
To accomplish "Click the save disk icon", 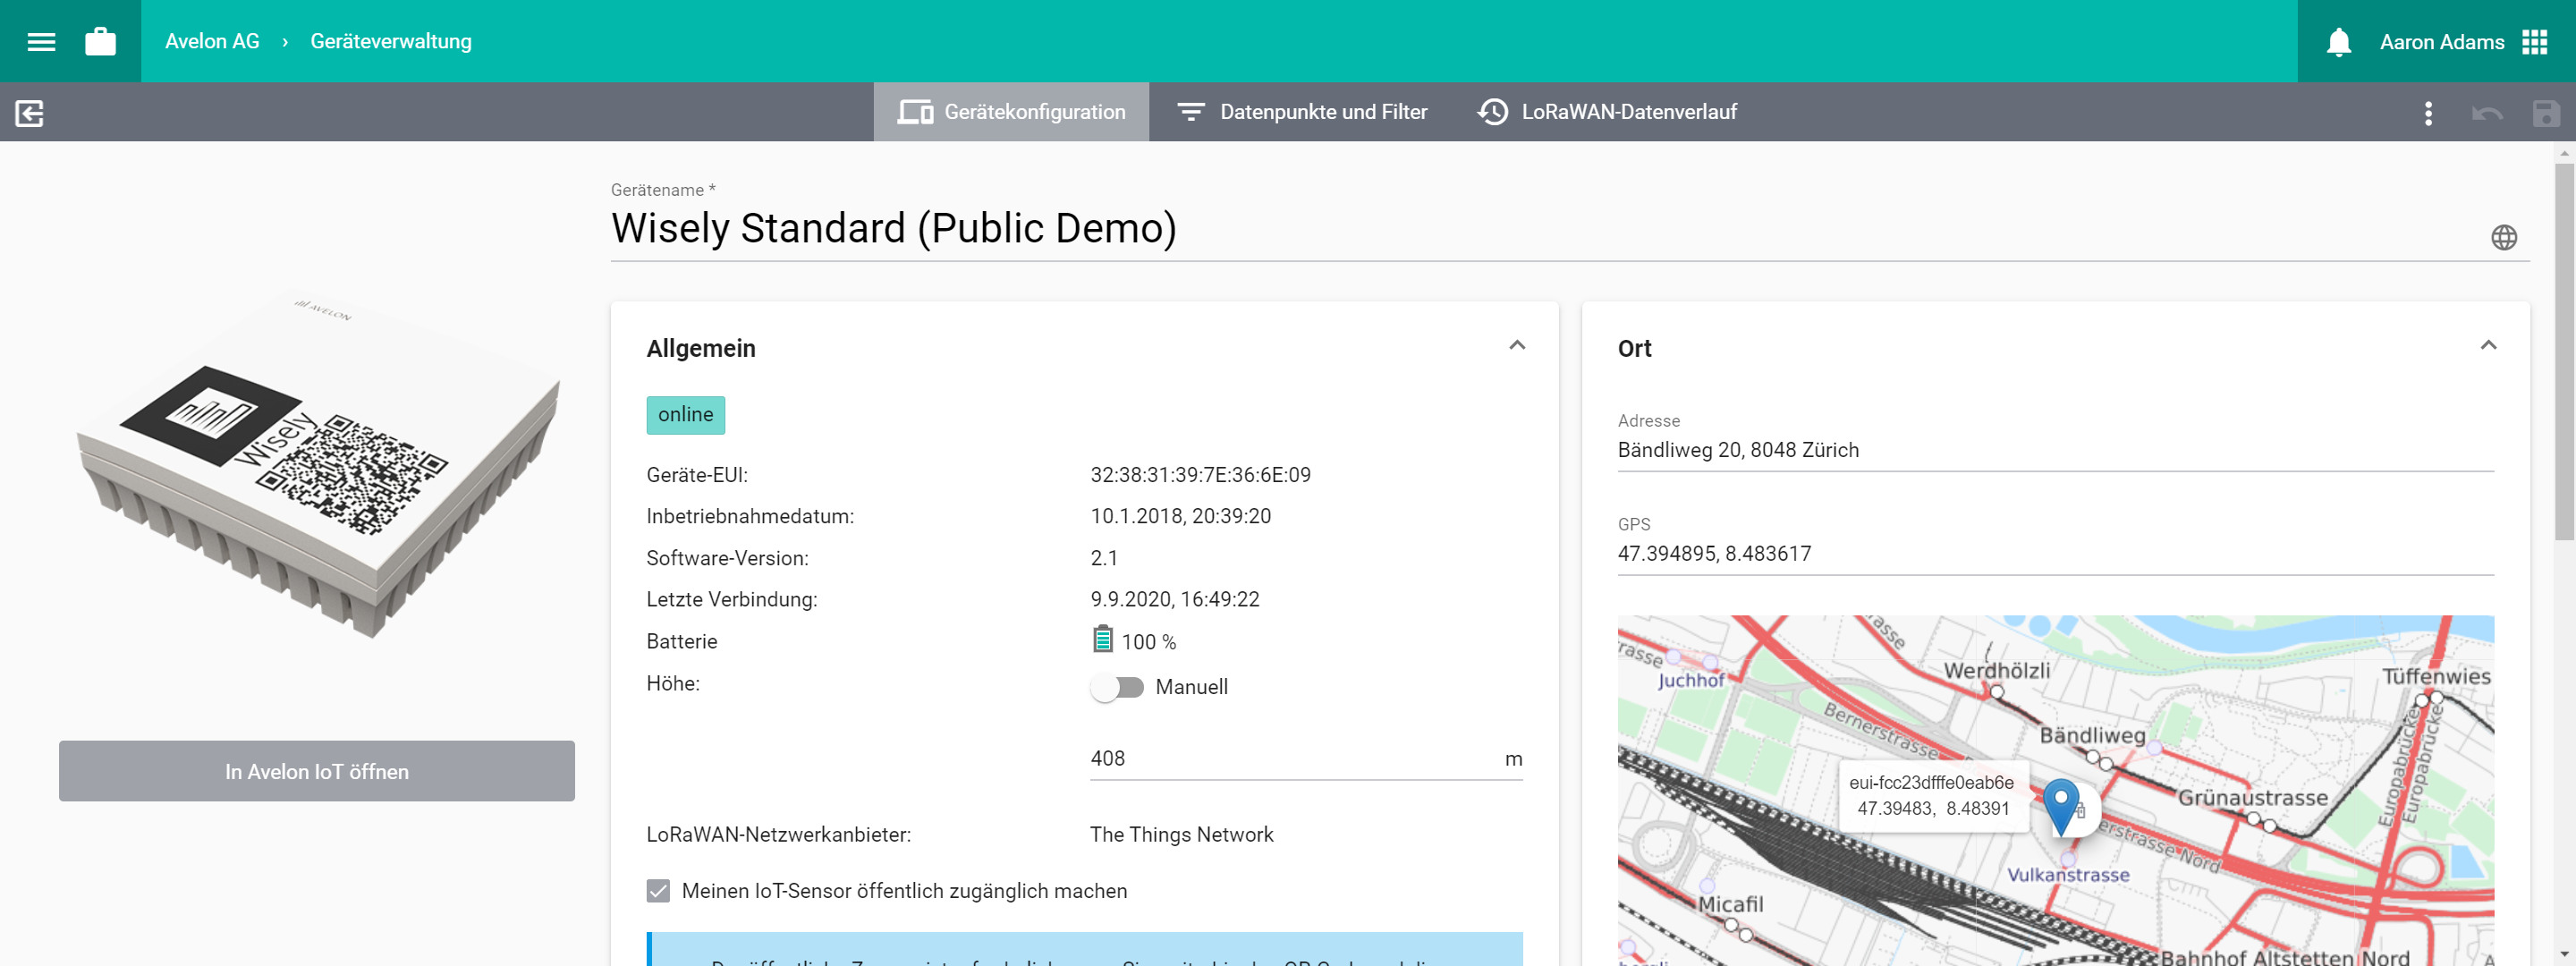I will pyautogui.click(x=2545, y=113).
